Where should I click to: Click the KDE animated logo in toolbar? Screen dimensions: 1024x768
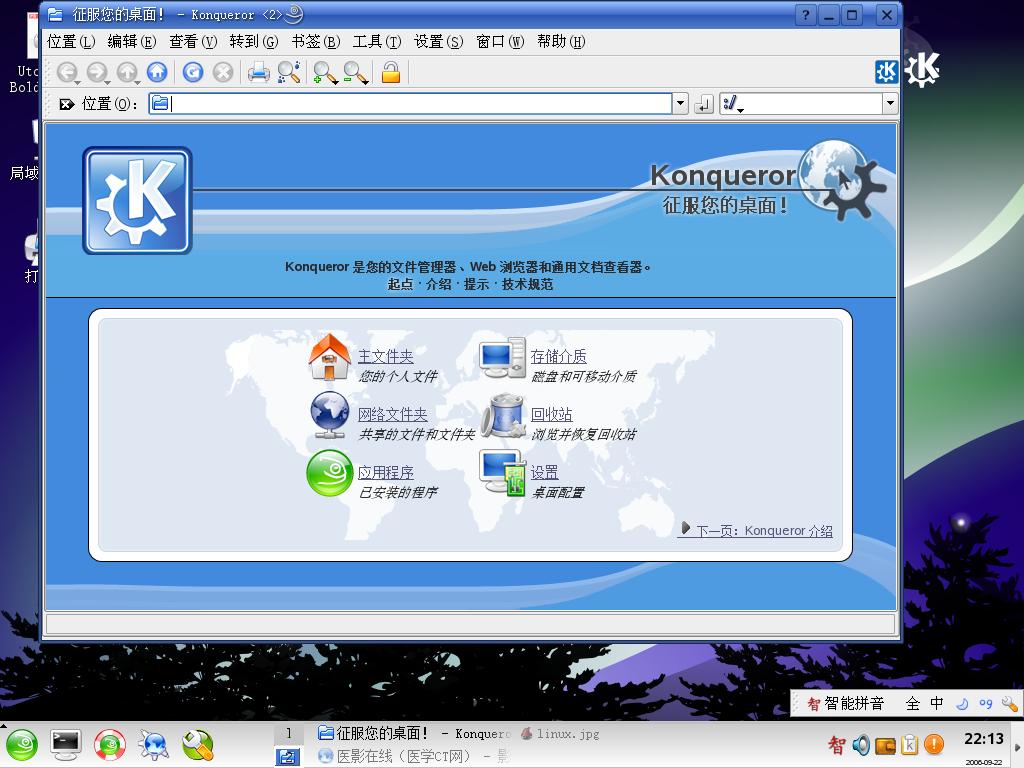(886, 72)
